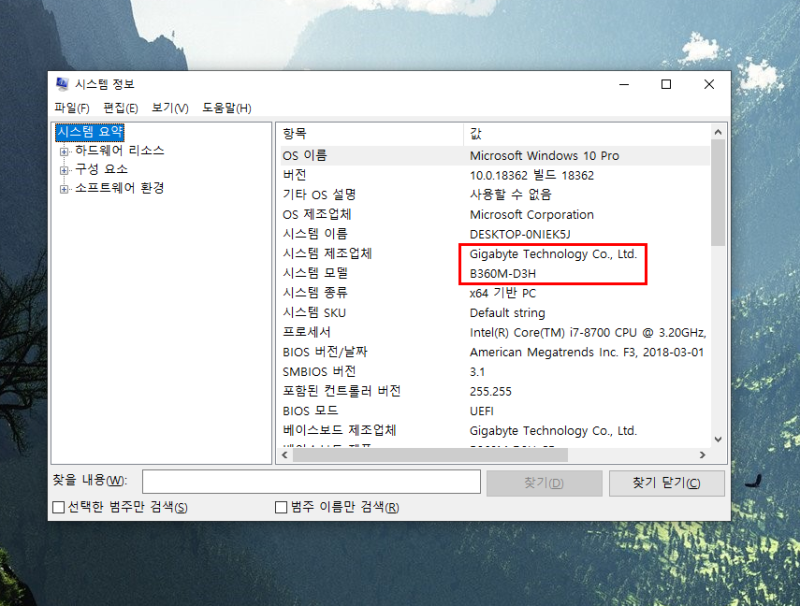Select the 베이스보드 제조업체 row label

coord(339,431)
